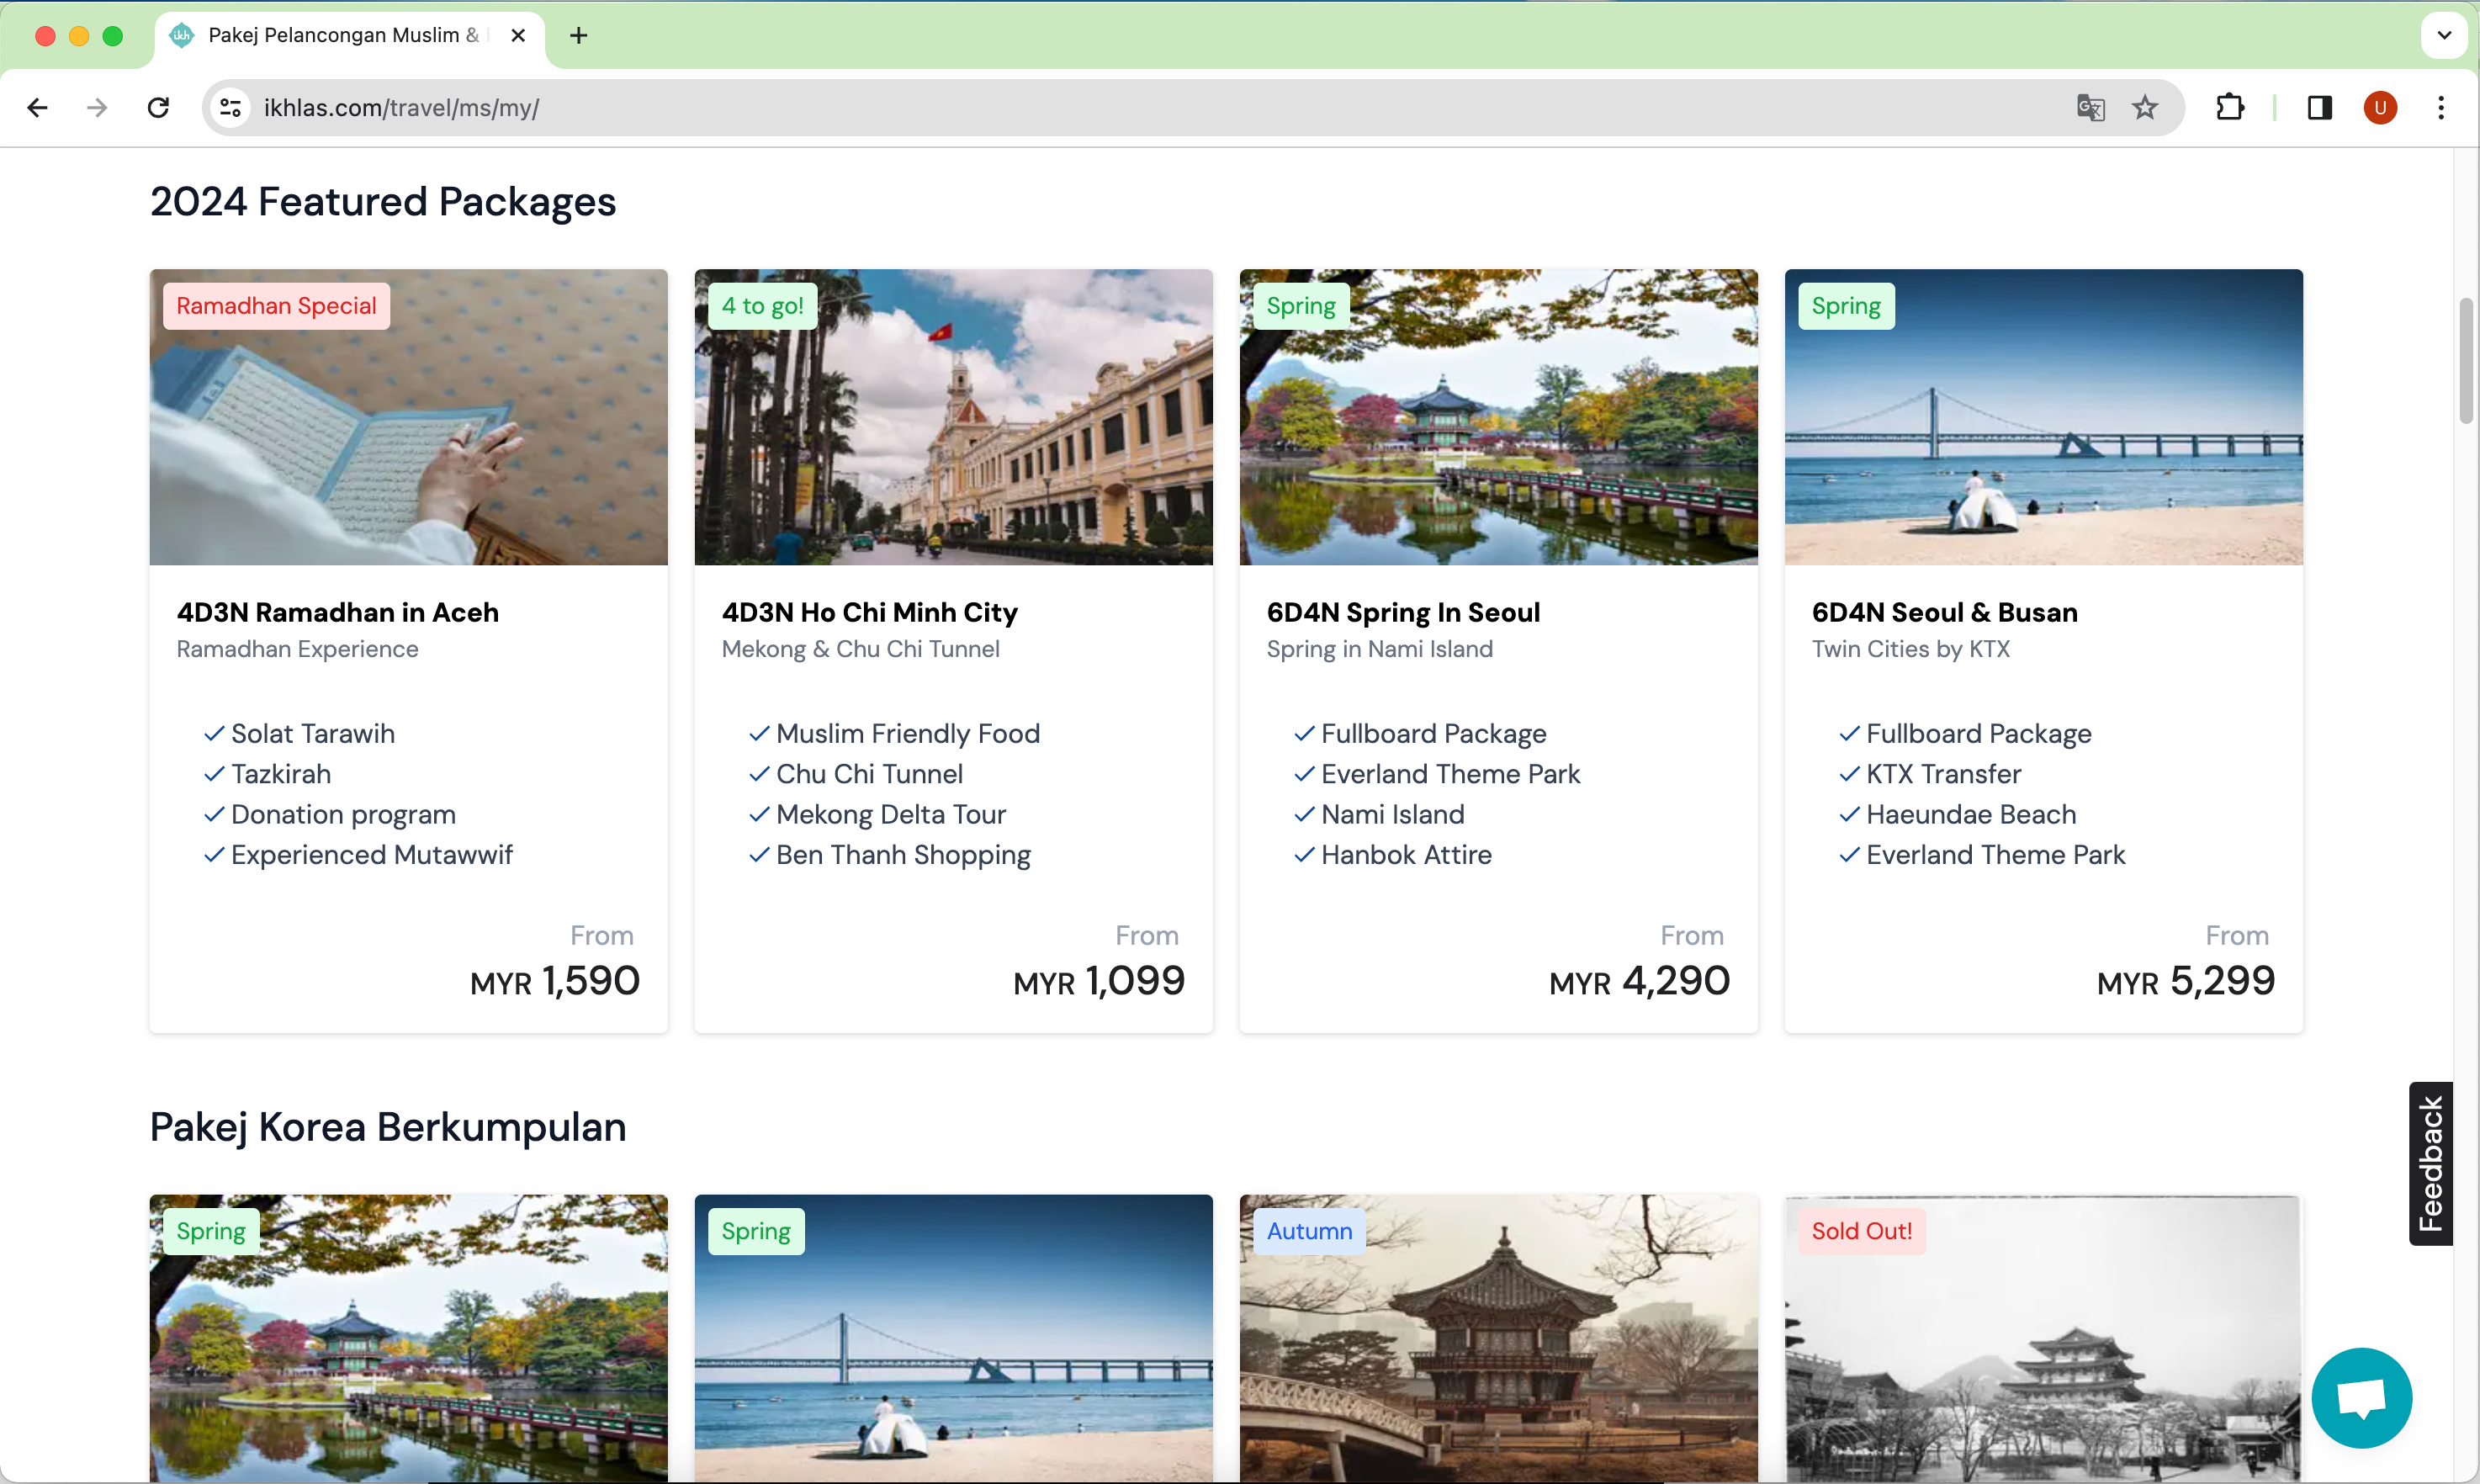Open the Chrome profile avatar U
Image resolution: width=2480 pixels, height=1484 pixels.
tap(2380, 107)
